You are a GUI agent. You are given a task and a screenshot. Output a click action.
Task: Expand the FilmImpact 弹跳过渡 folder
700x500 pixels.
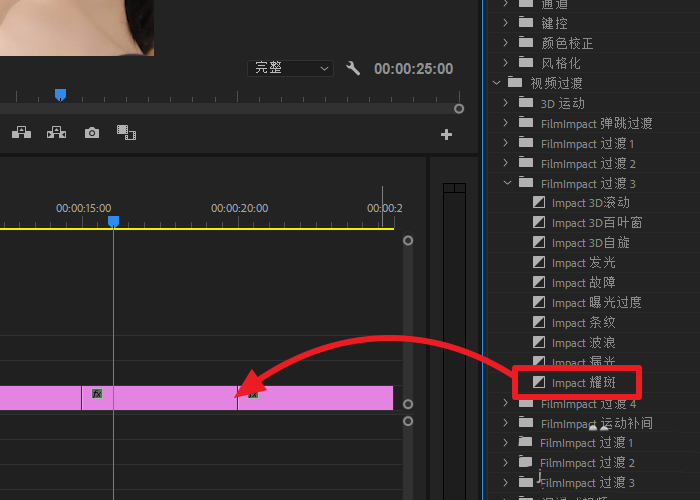(x=507, y=123)
